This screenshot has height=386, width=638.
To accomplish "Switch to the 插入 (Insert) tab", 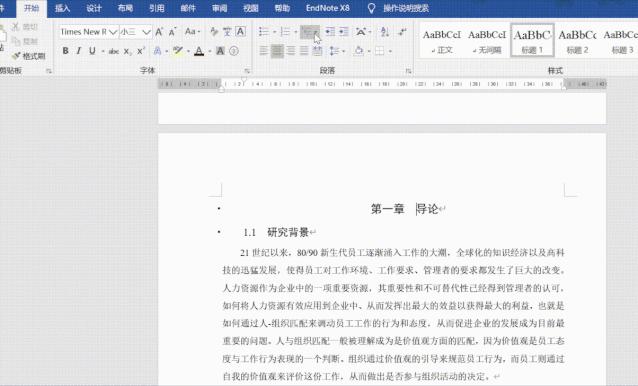I will 62,8.
